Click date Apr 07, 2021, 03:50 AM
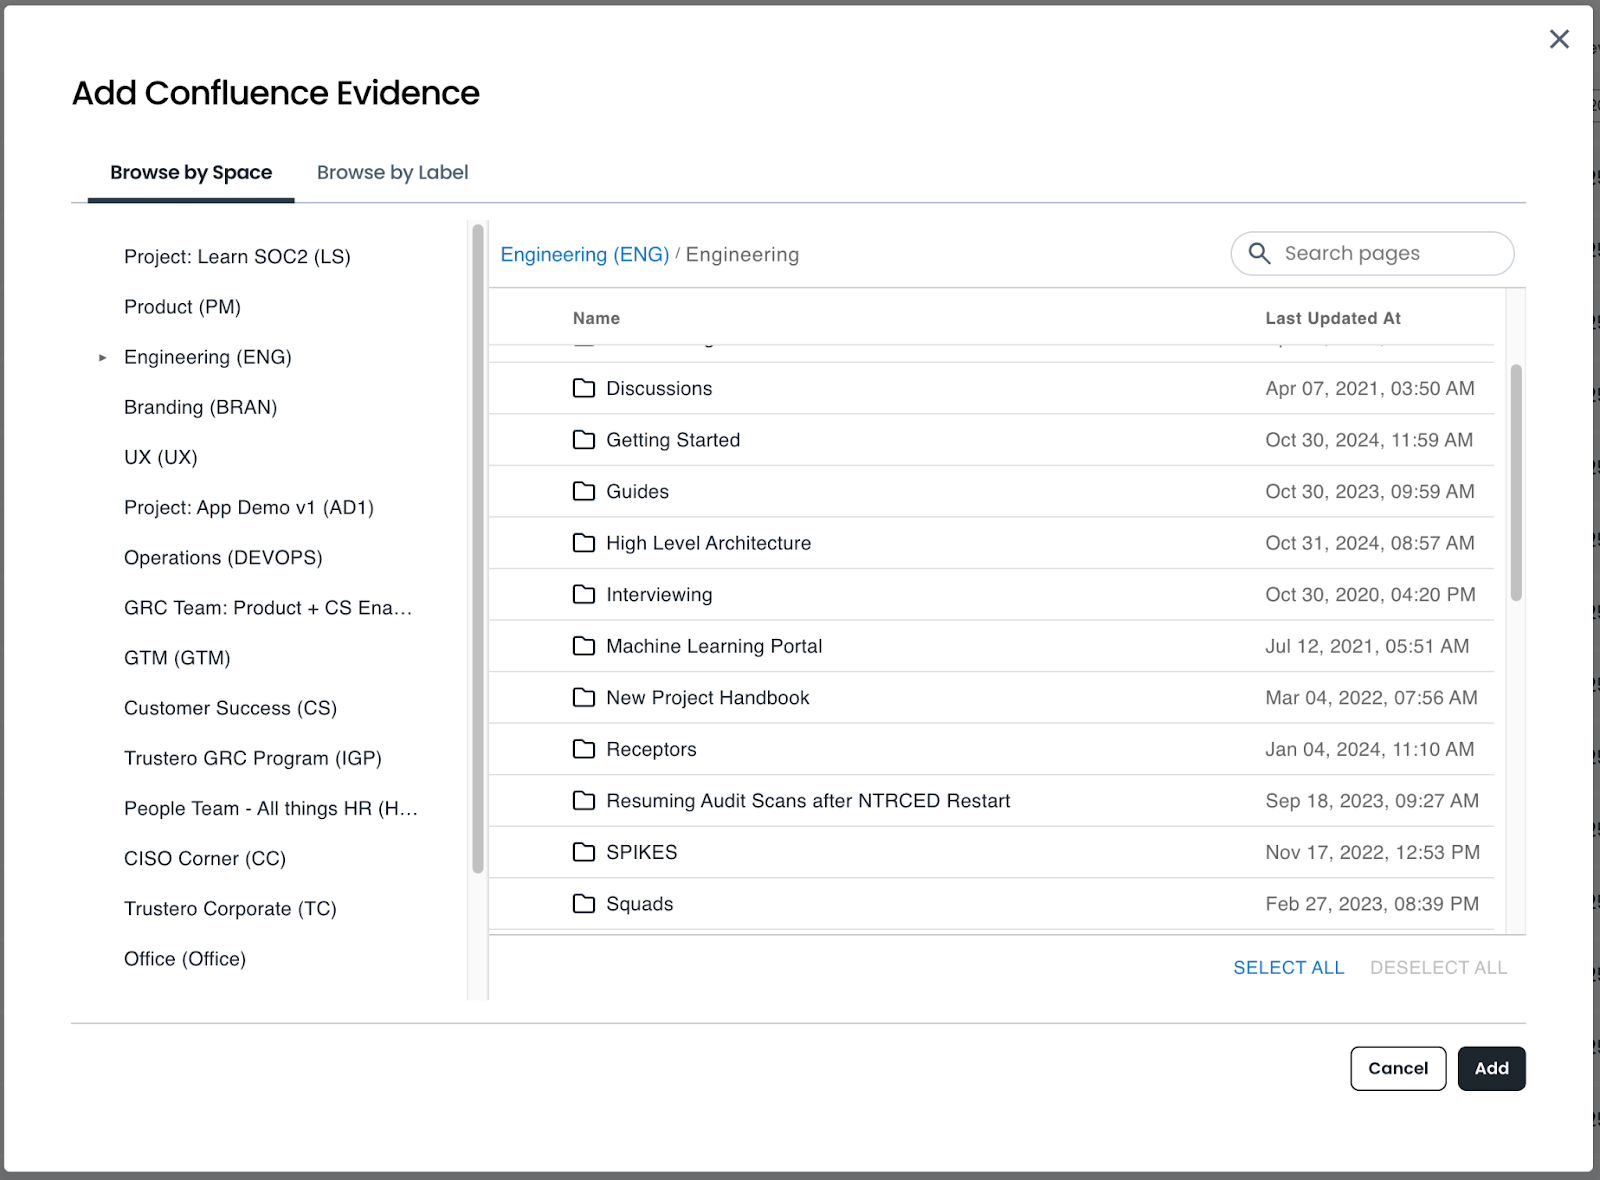The image size is (1600, 1180). 1370,388
